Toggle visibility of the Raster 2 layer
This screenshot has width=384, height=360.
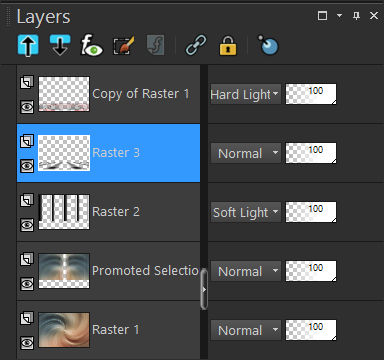coord(27,225)
